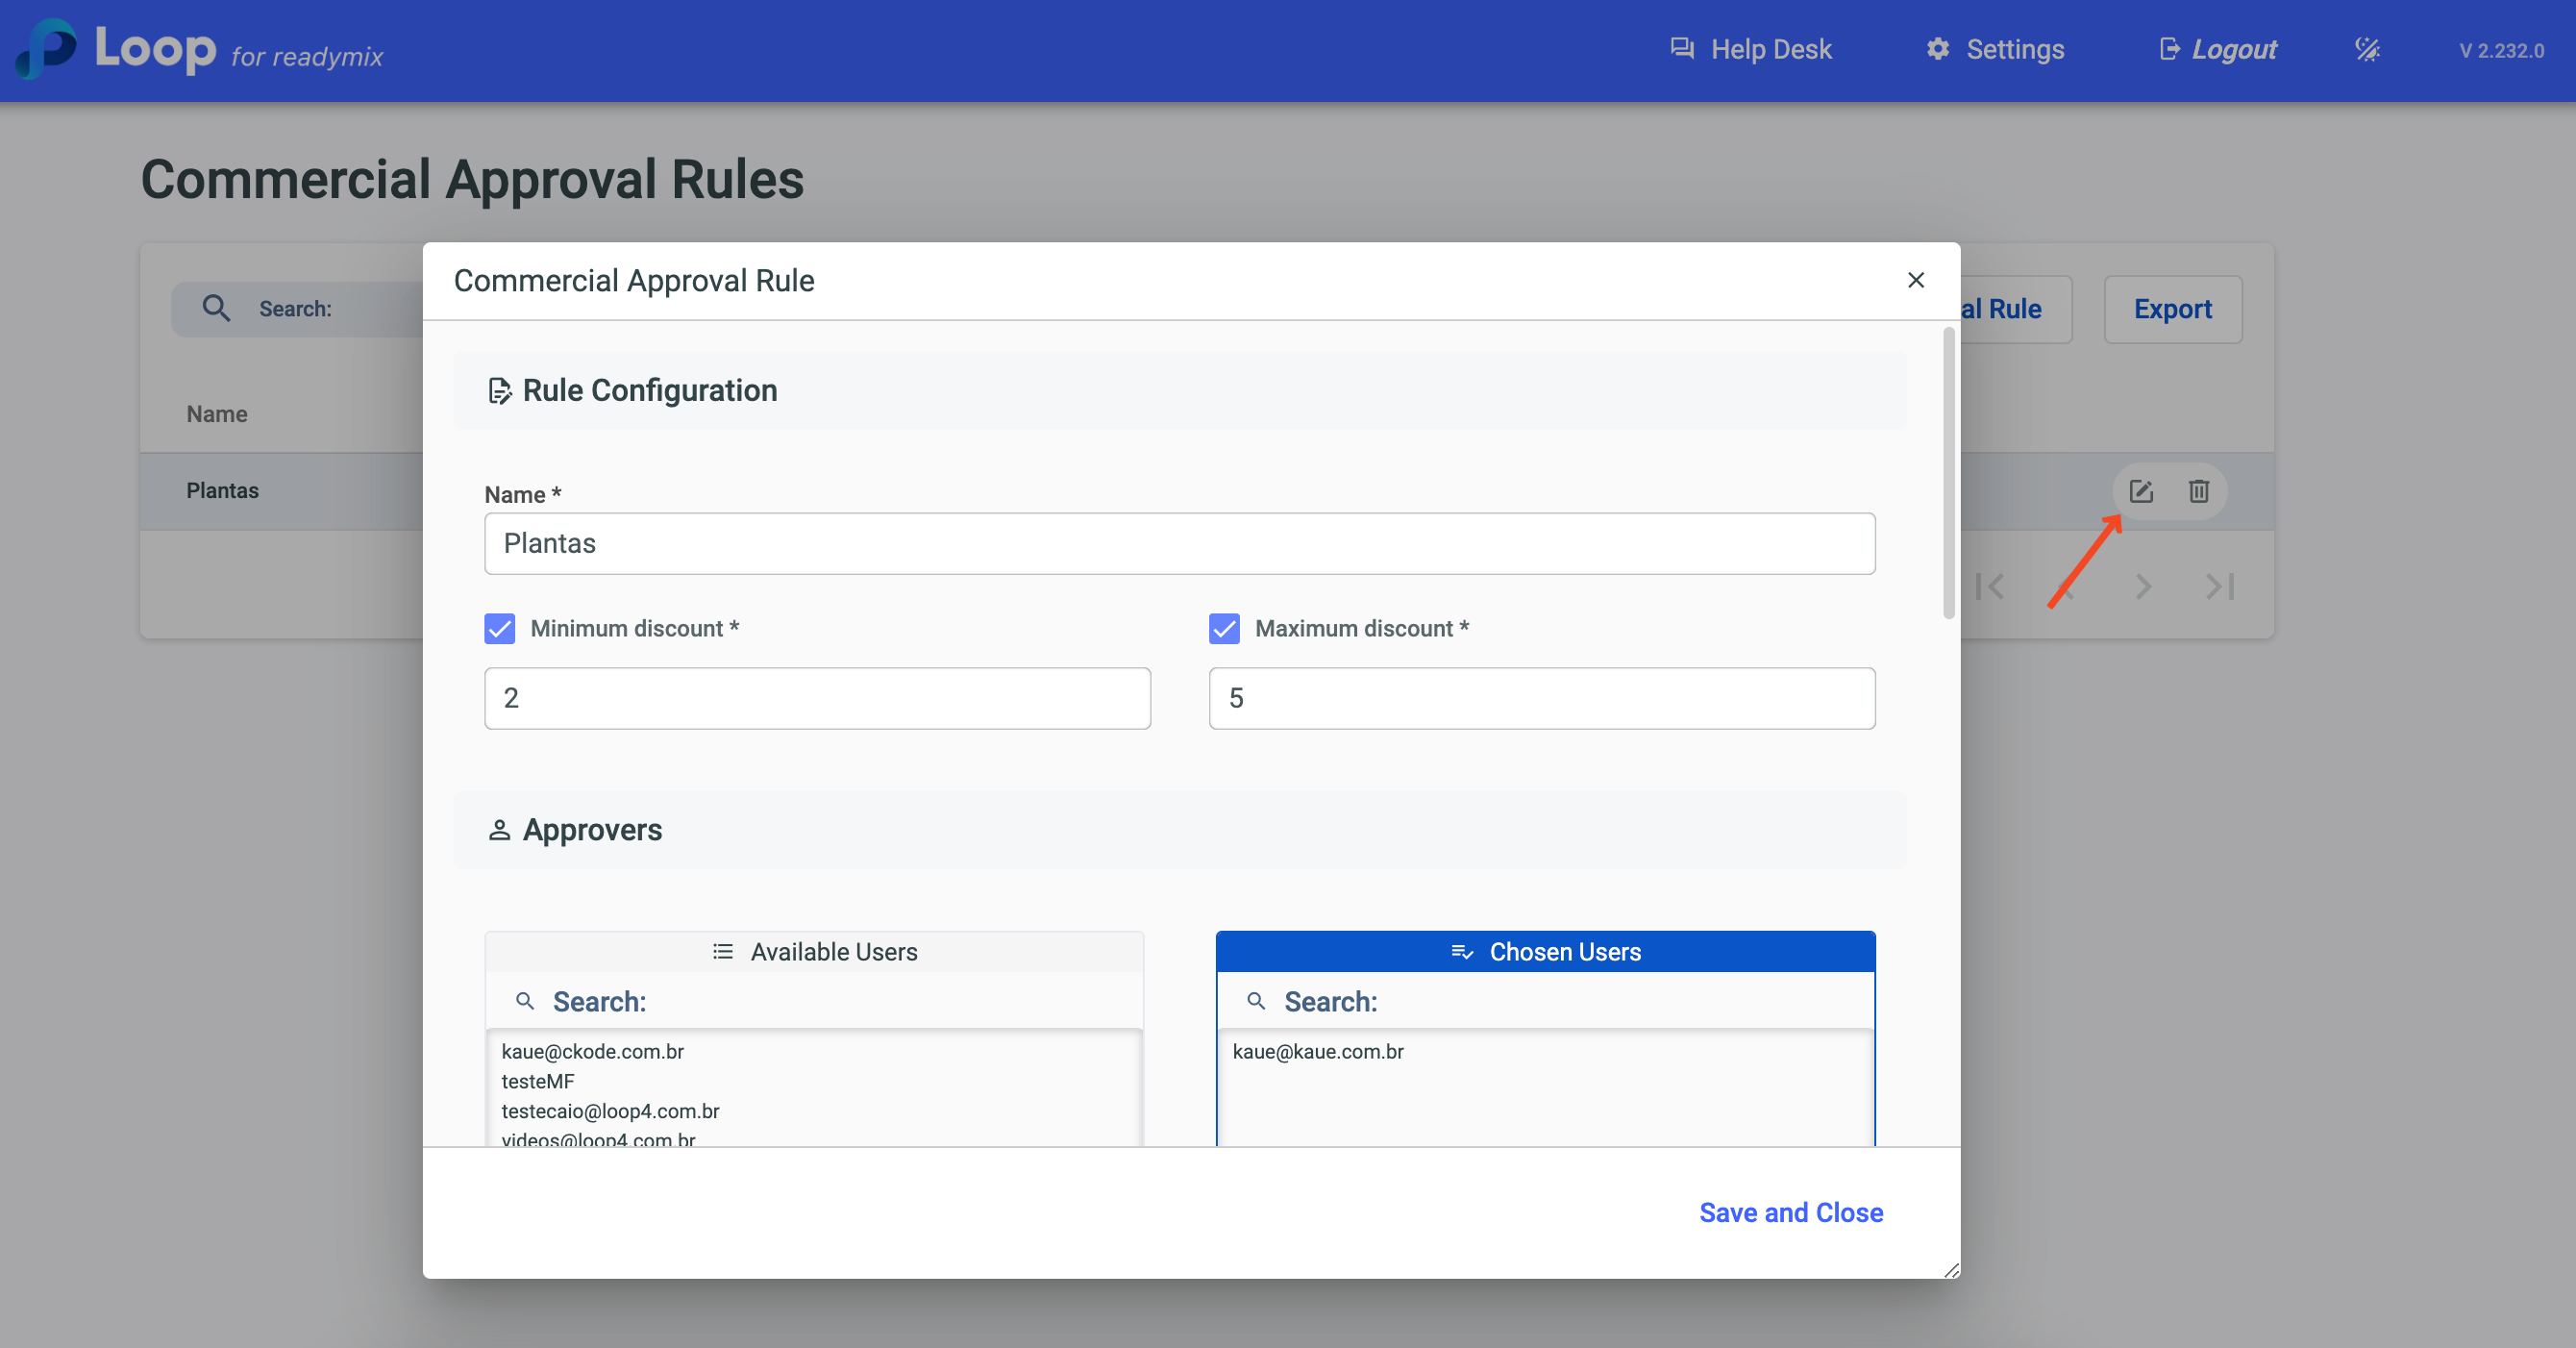Click the edit pencil icon for Plantas
The width and height of the screenshot is (2576, 1348).
[x=2140, y=491]
